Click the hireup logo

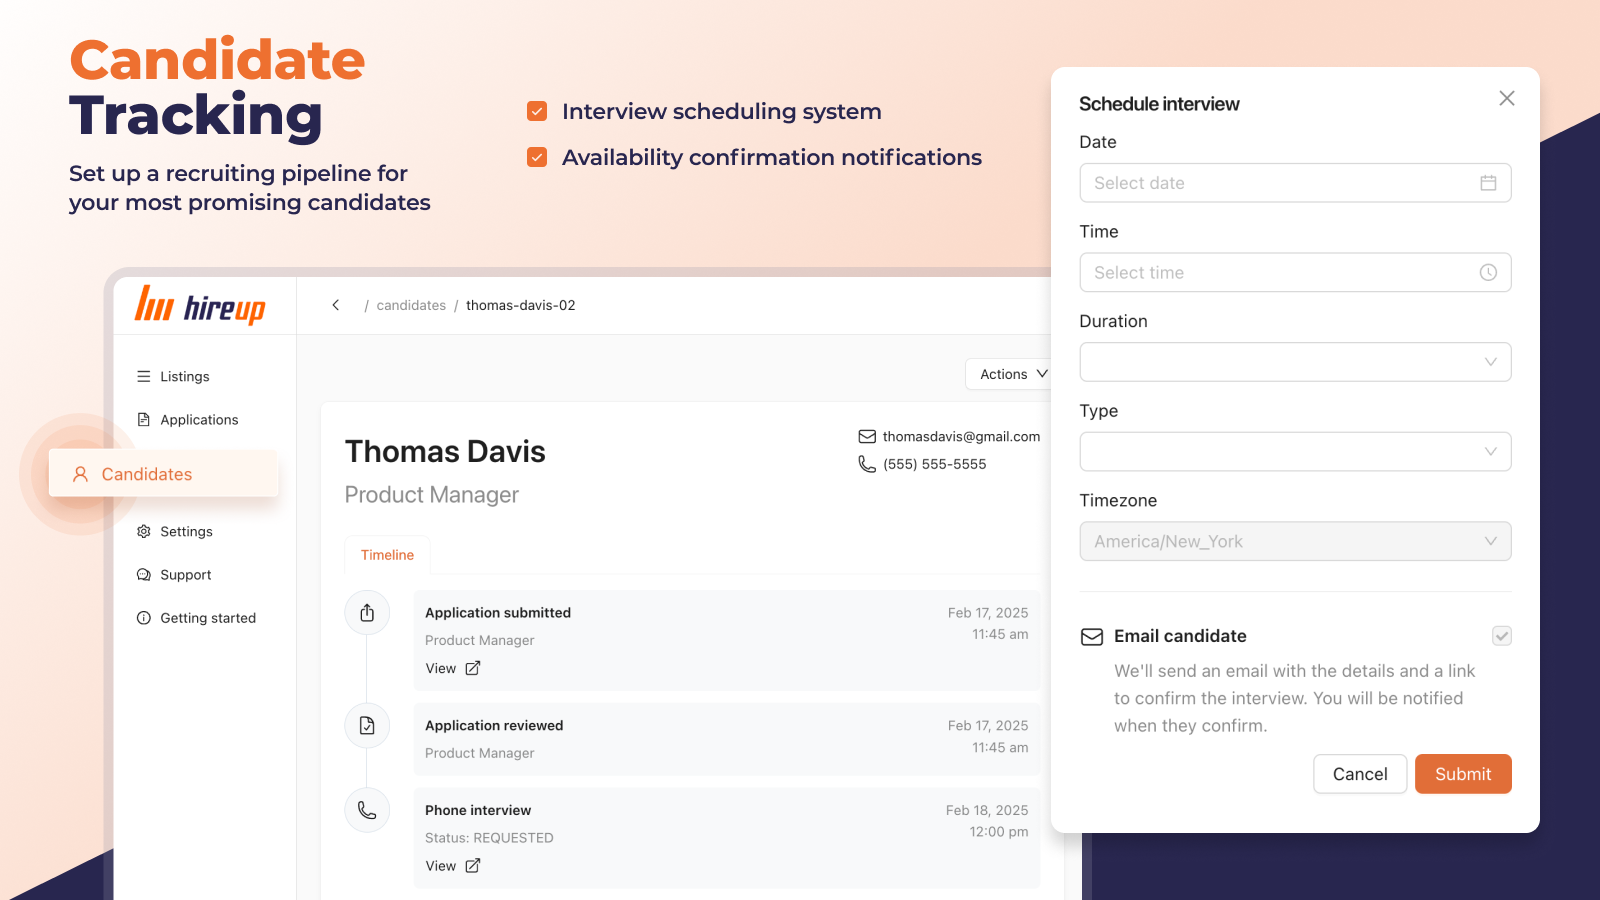coord(200,306)
